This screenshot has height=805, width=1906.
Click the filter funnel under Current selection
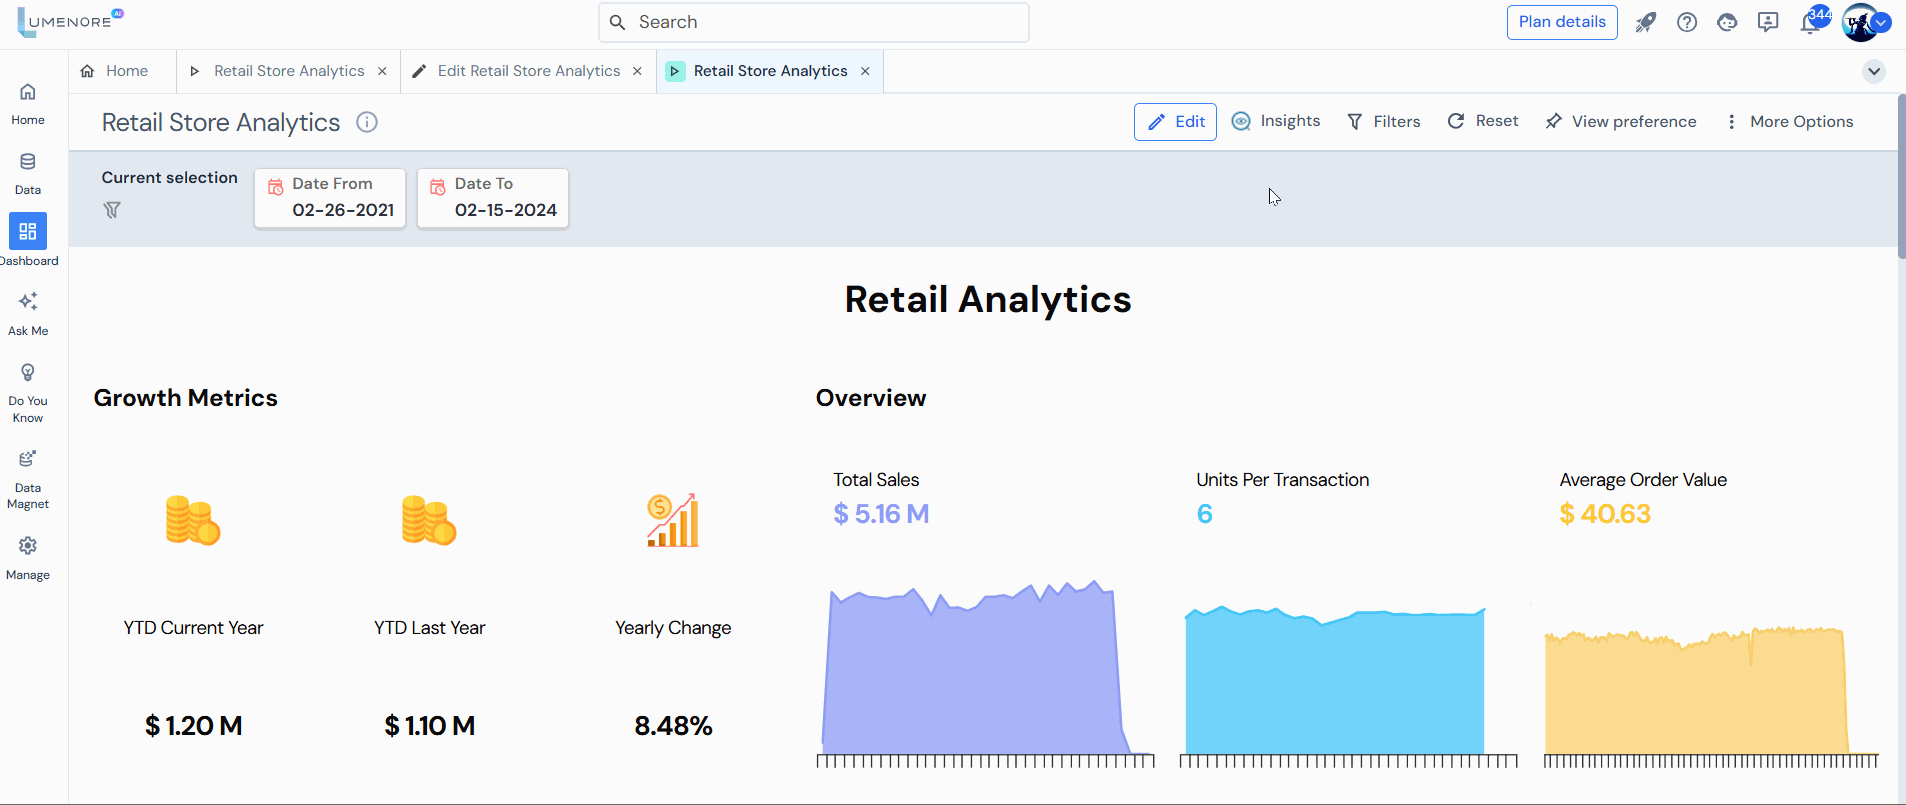coord(112,210)
